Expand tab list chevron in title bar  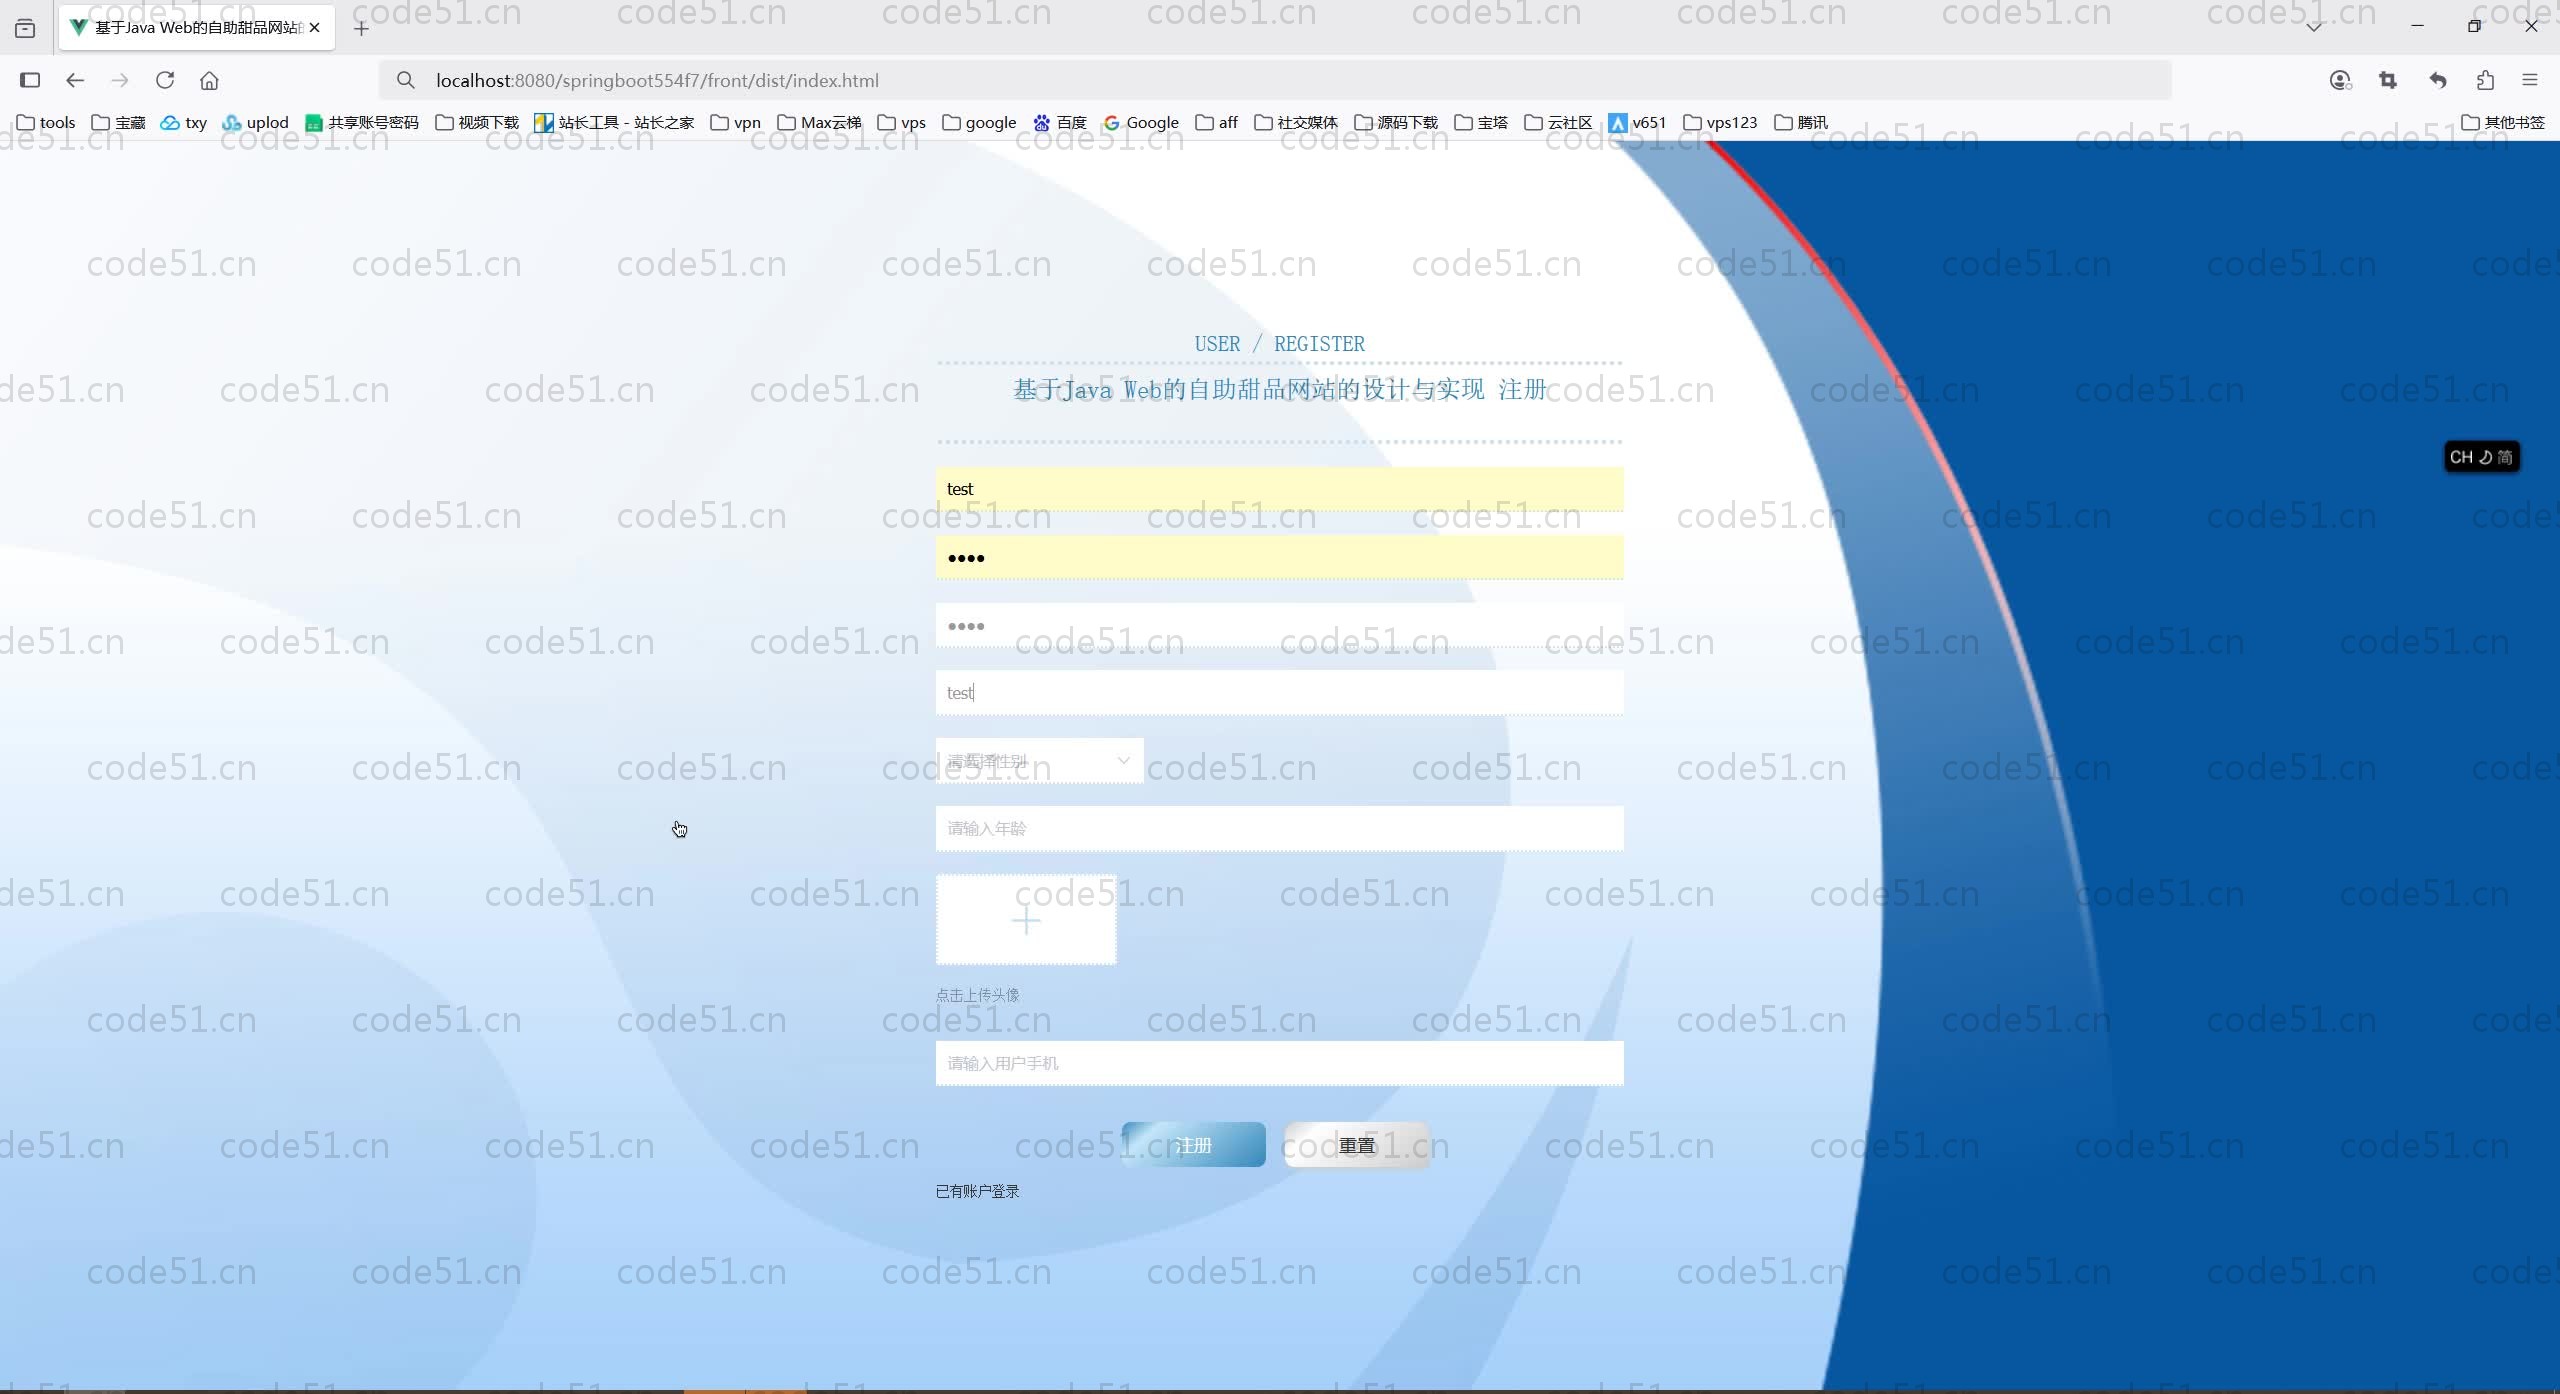coord(2314,27)
